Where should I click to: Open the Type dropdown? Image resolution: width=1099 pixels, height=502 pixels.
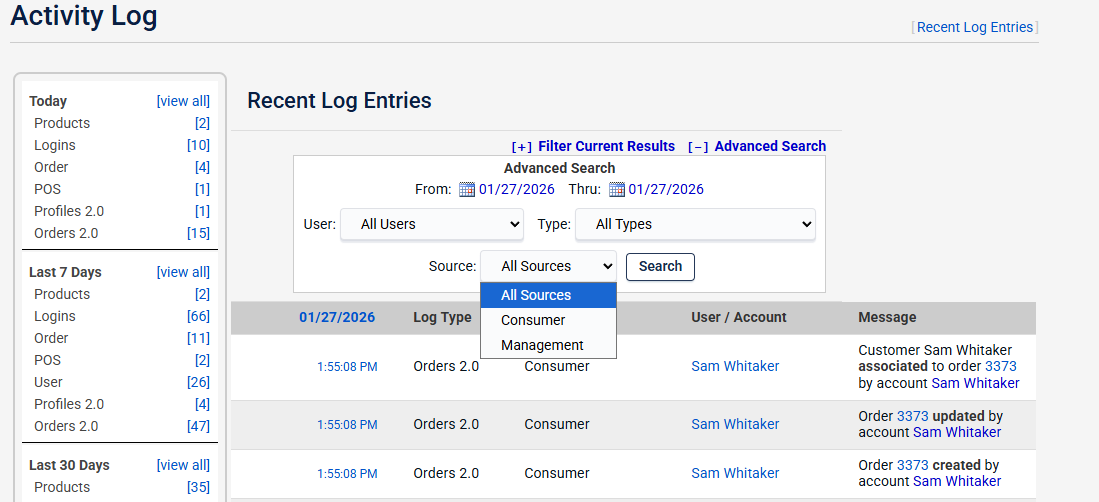[x=695, y=225]
